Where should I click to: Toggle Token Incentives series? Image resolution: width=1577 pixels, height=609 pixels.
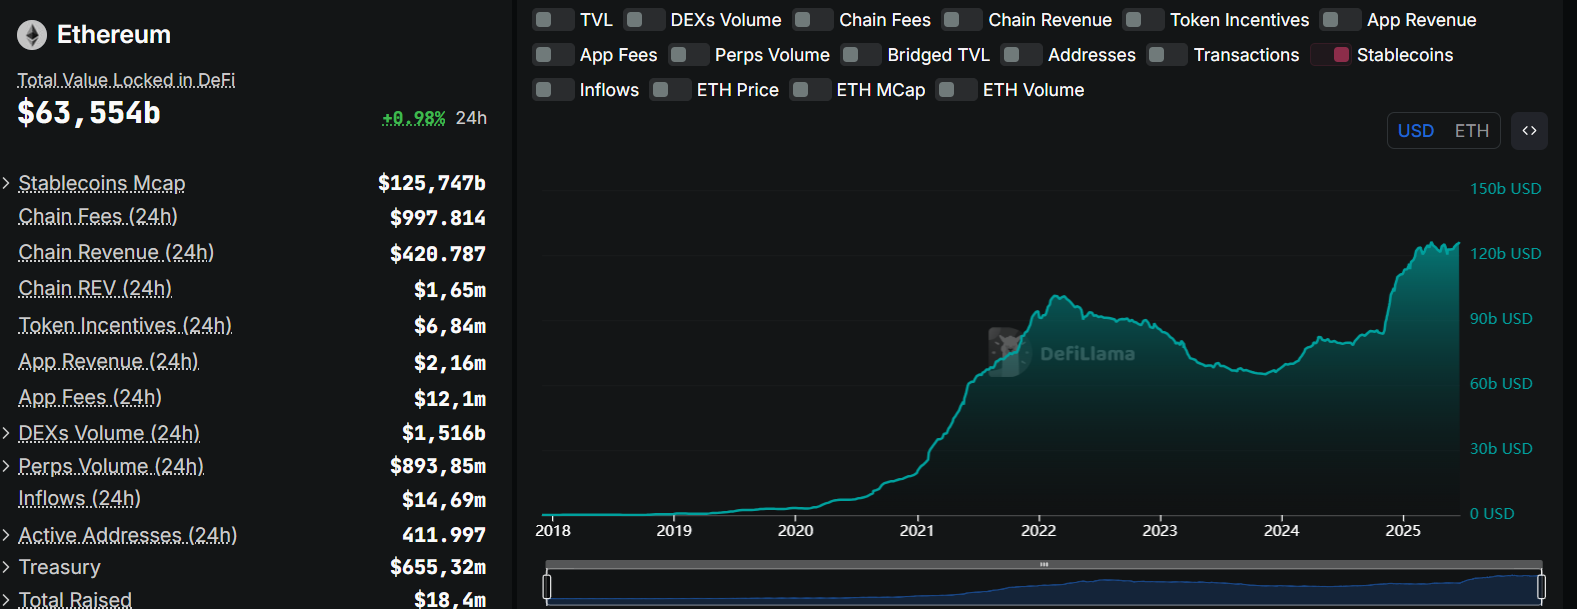1143,20
